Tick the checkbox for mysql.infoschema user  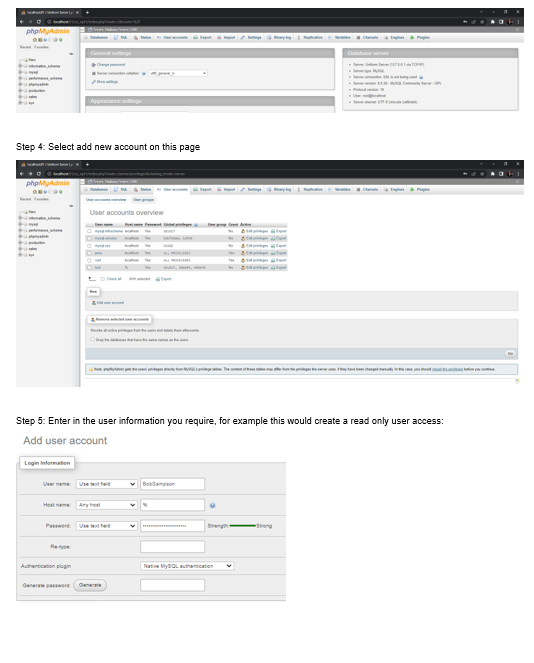(x=89, y=231)
